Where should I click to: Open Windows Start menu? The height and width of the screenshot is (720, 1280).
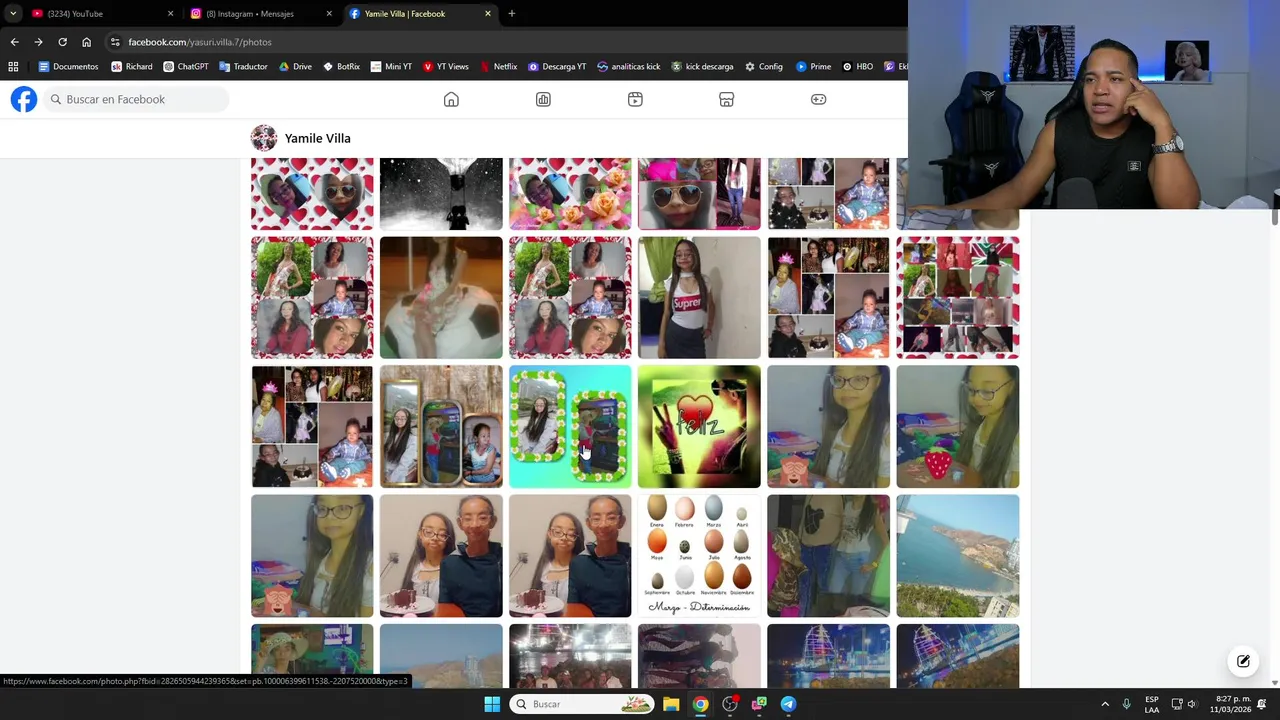492,704
